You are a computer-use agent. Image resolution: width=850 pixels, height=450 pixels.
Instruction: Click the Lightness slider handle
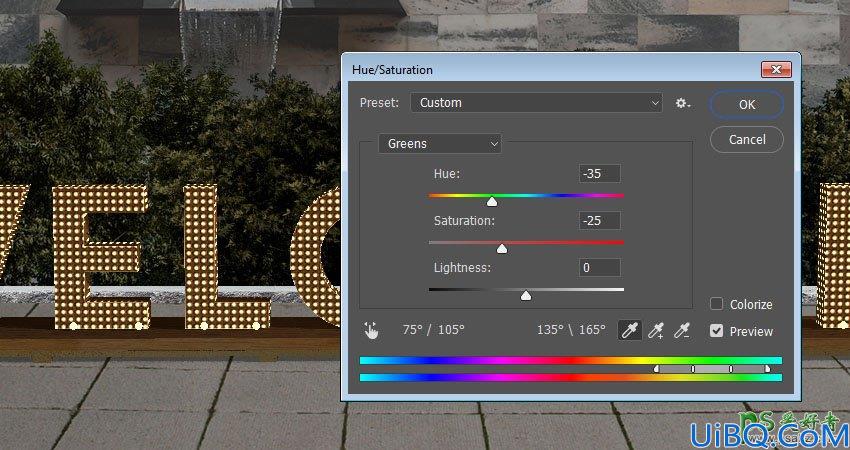click(x=526, y=295)
